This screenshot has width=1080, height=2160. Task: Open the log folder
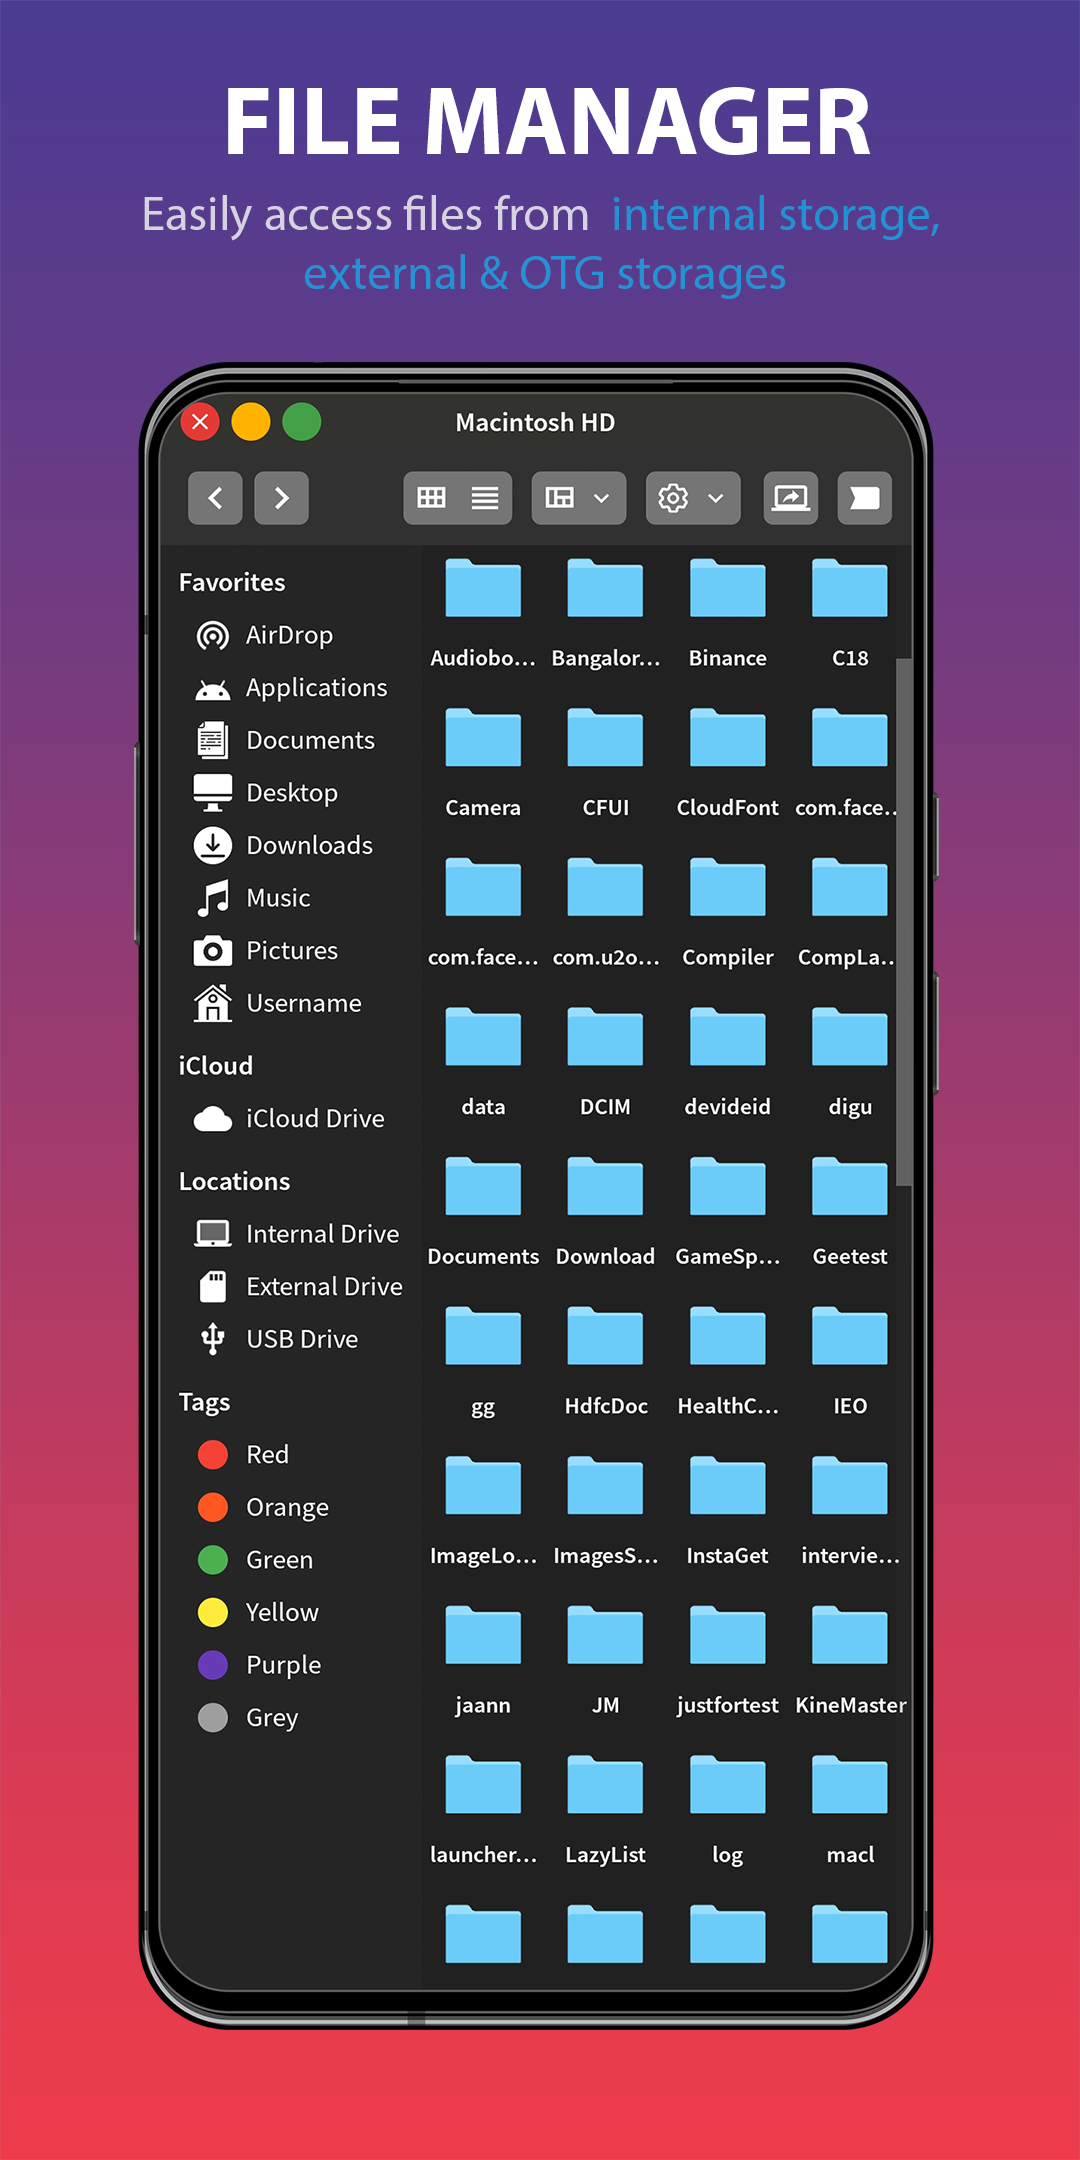(728, 1810)
